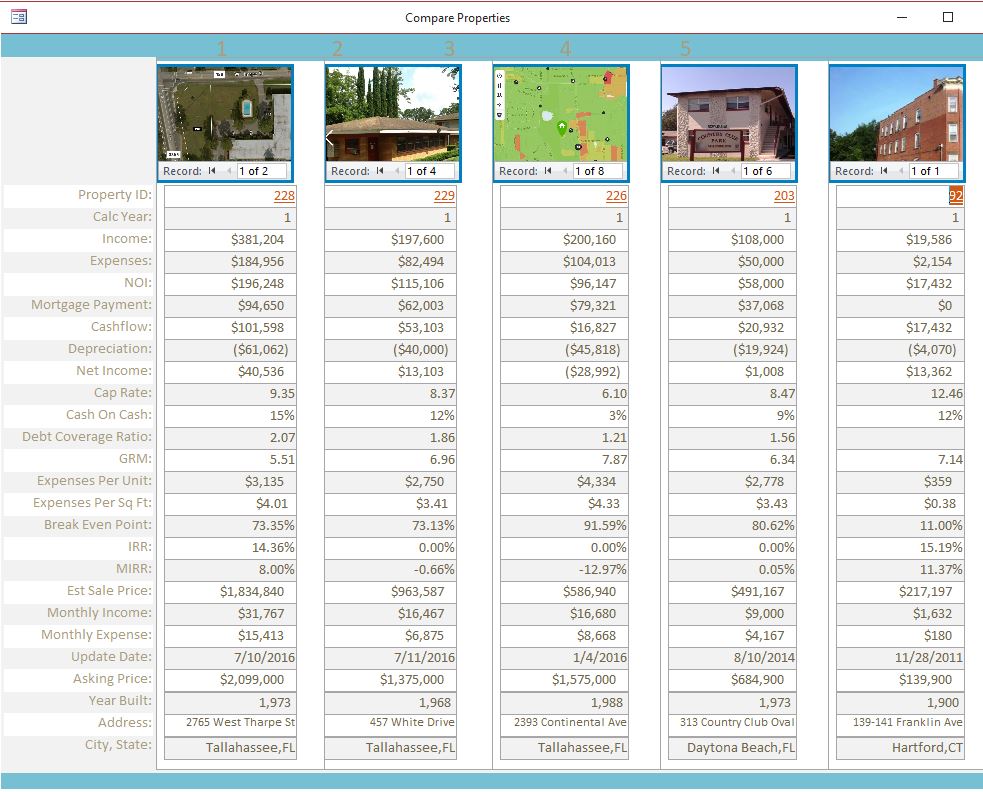Go to previous photo for property 228

tap(229, 171)
